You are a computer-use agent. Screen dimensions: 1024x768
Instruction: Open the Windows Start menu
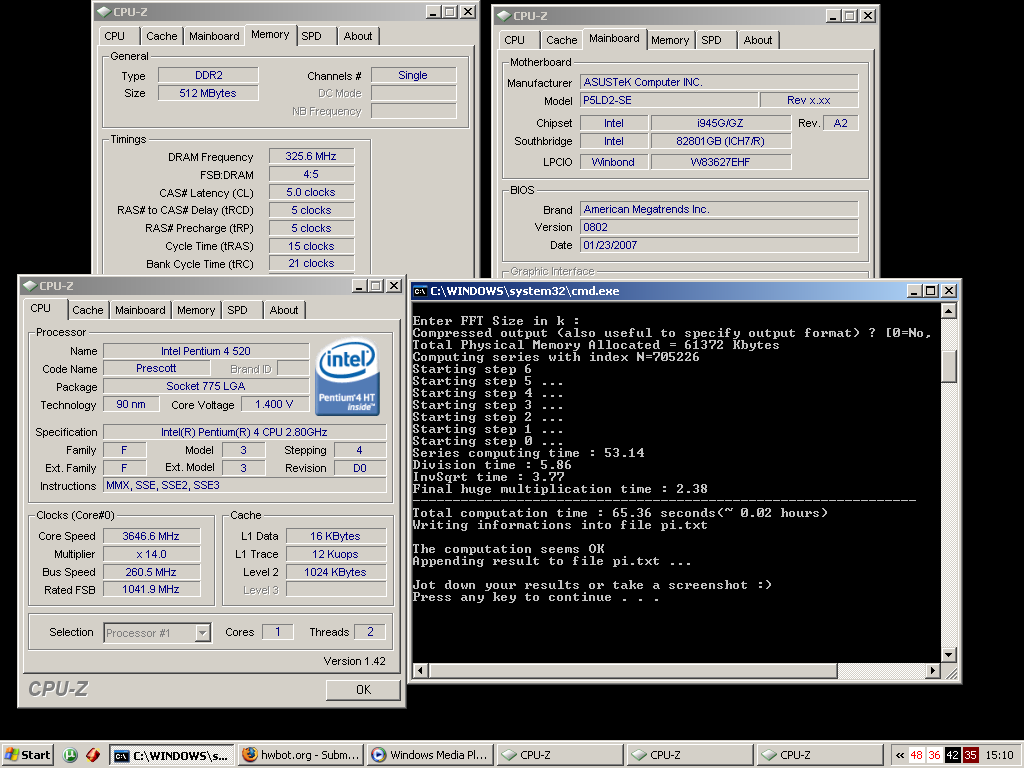pos(27,755)
